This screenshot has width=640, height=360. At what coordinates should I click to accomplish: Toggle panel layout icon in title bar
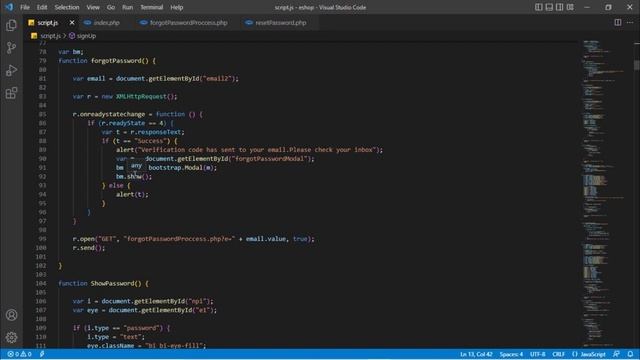549,7
